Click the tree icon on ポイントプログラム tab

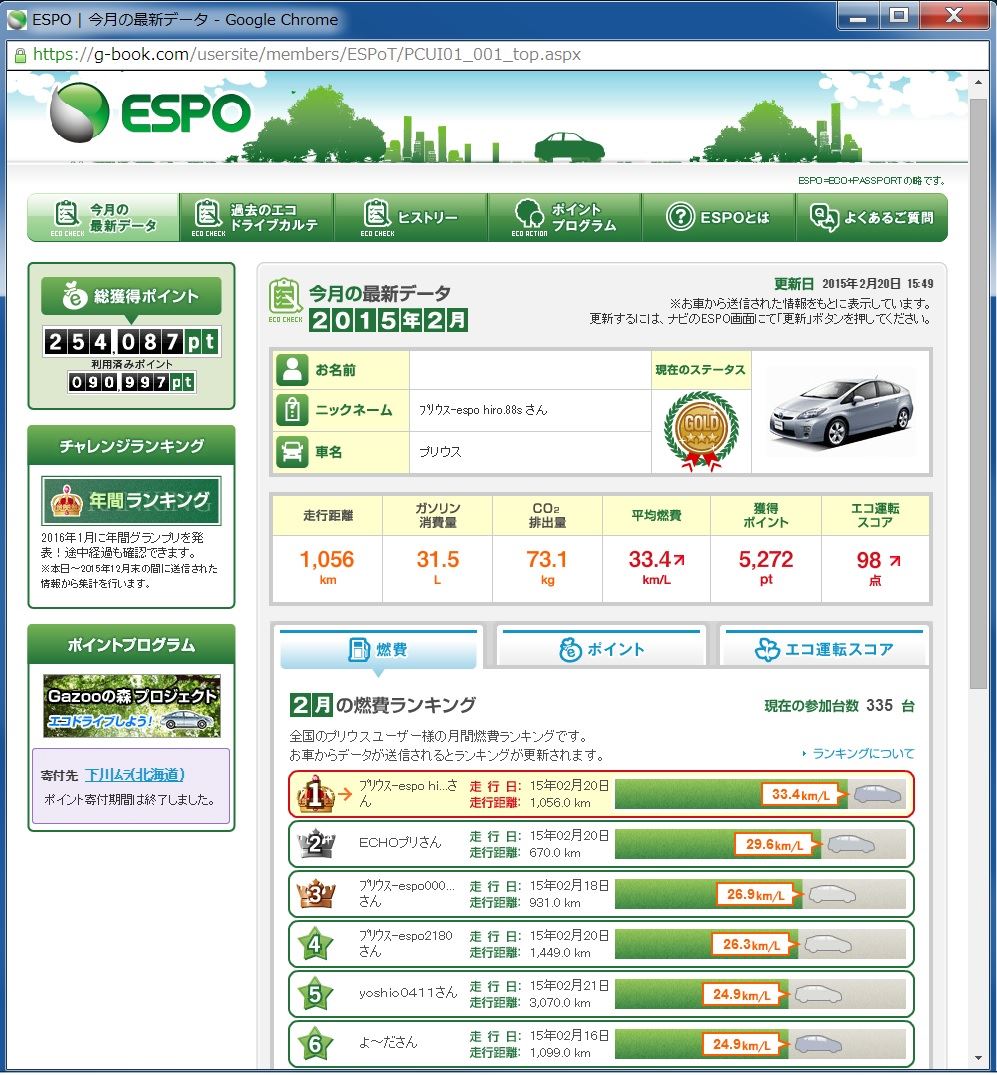click(529, 213)
